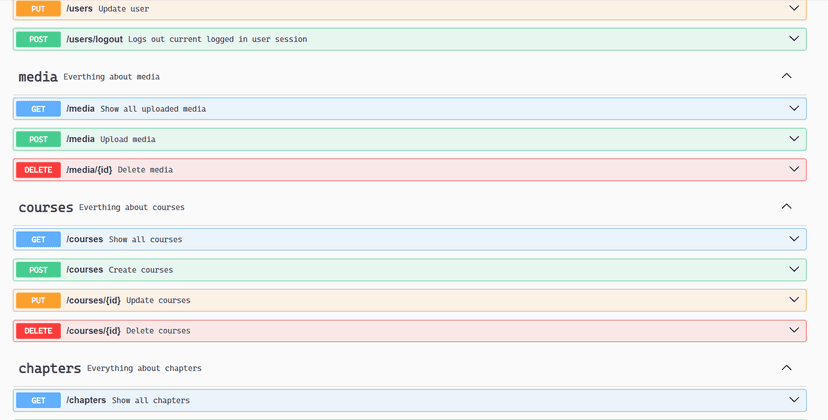Click the DELETE badge for Delete courses
Viewport: 828px width, 420px height.
point(38,331)
